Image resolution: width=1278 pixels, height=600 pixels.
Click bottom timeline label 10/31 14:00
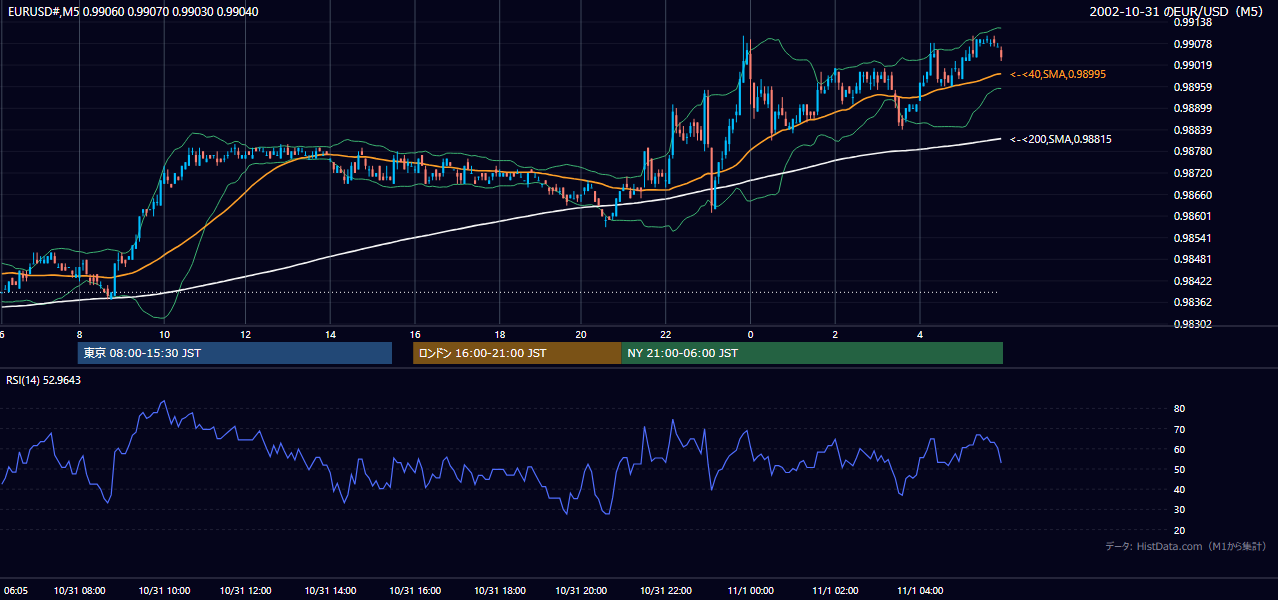click(x=330, y=591)
